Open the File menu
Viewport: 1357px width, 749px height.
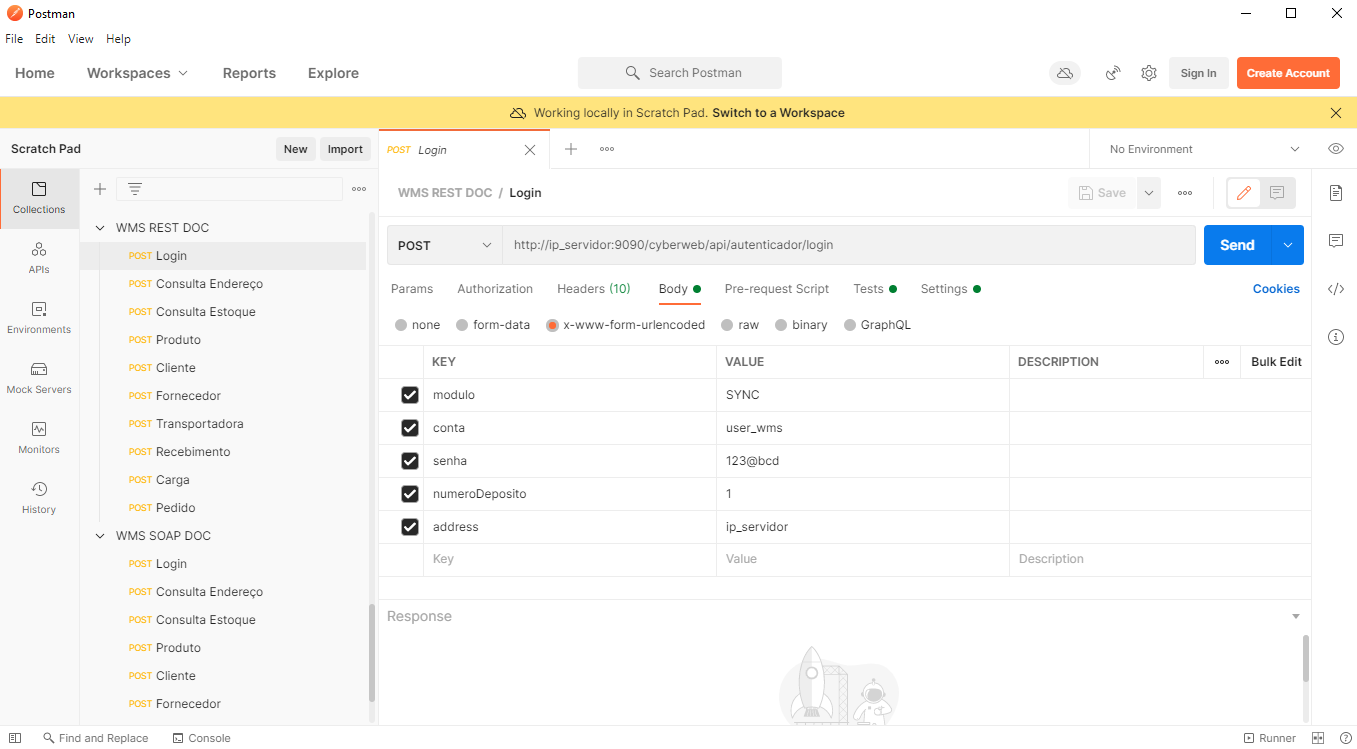pyautogui.click(x=14, y=39)
